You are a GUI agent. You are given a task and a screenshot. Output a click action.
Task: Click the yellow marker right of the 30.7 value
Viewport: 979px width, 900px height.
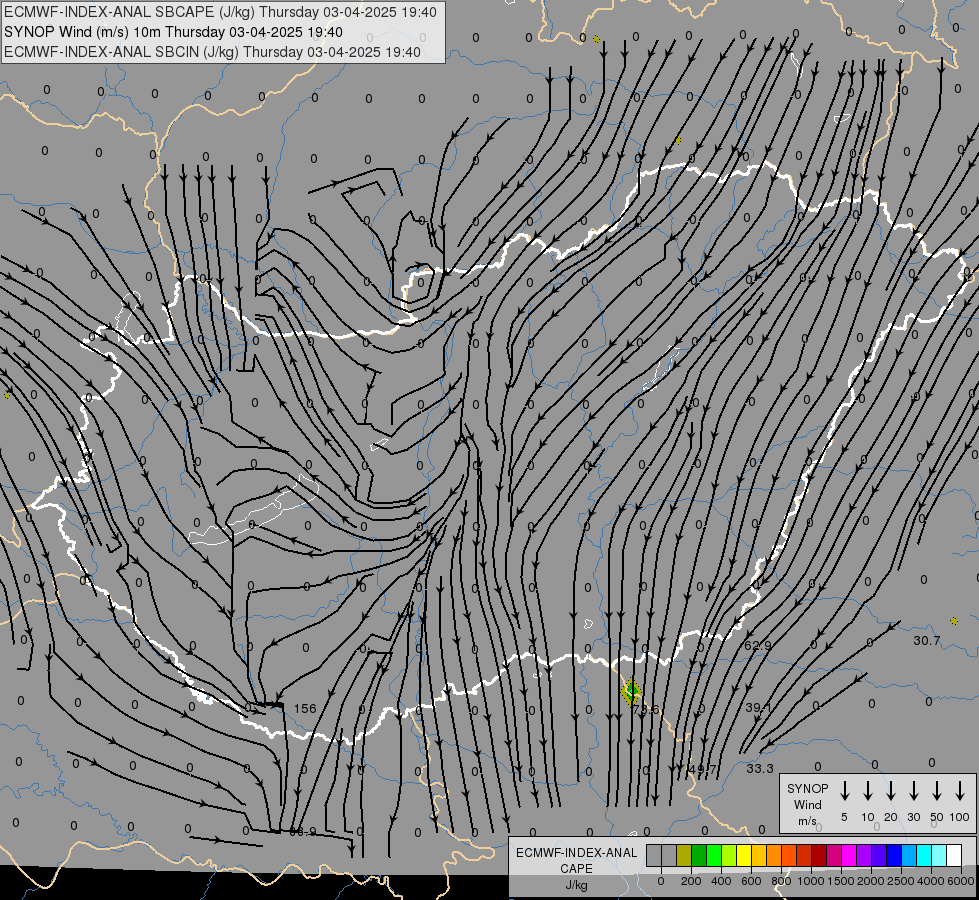(x=954, y=621)
